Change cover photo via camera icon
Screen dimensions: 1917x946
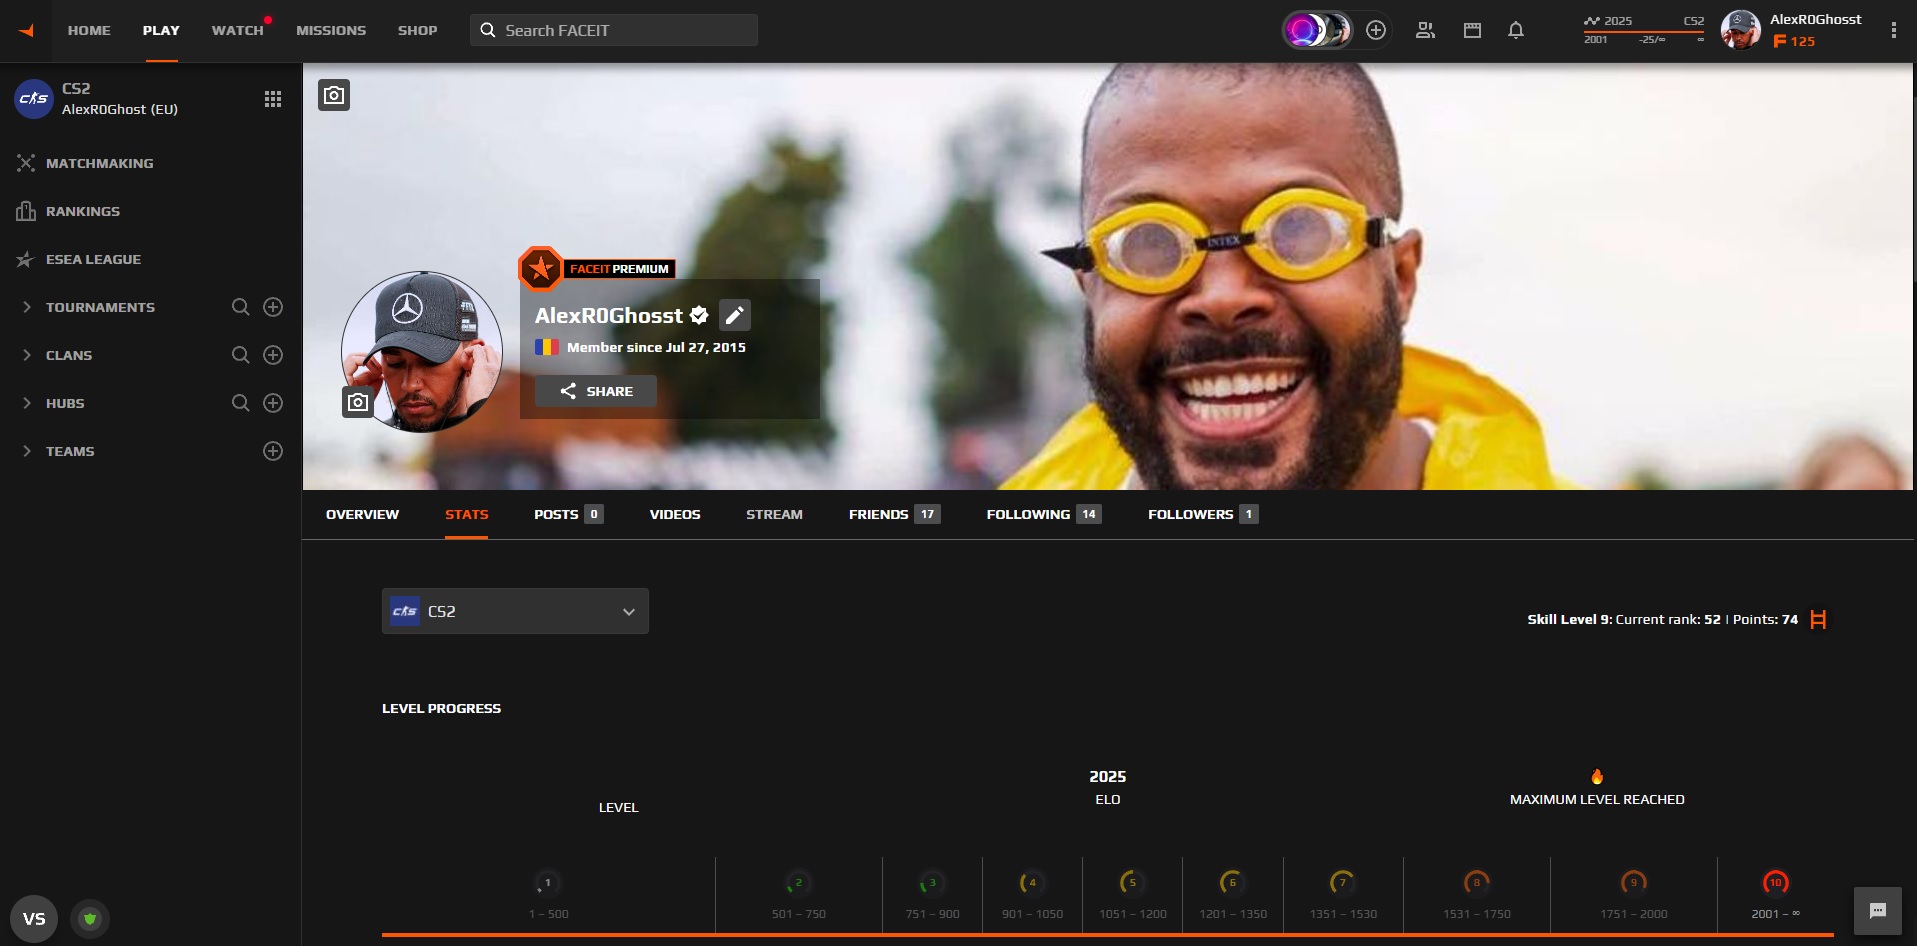tap(334, 95)
